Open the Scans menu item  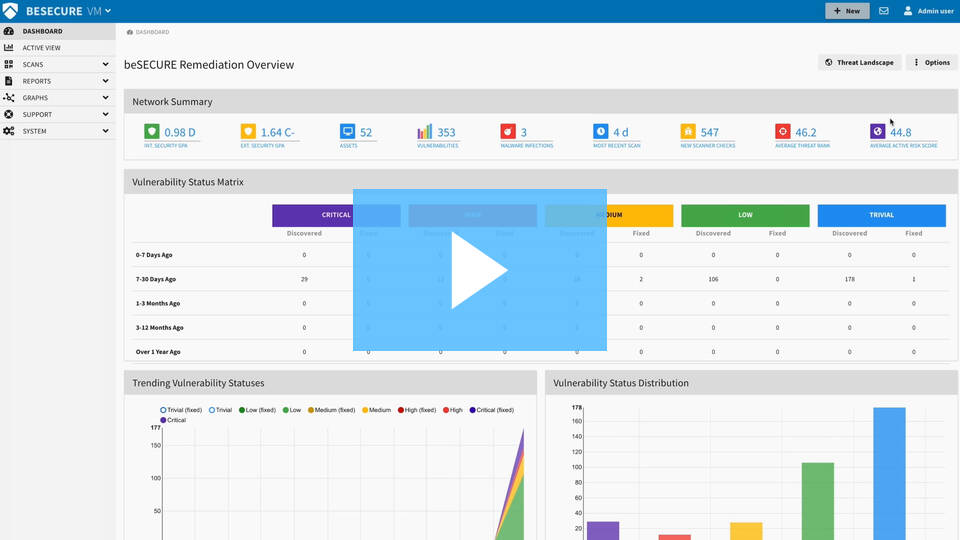[58, 64]
